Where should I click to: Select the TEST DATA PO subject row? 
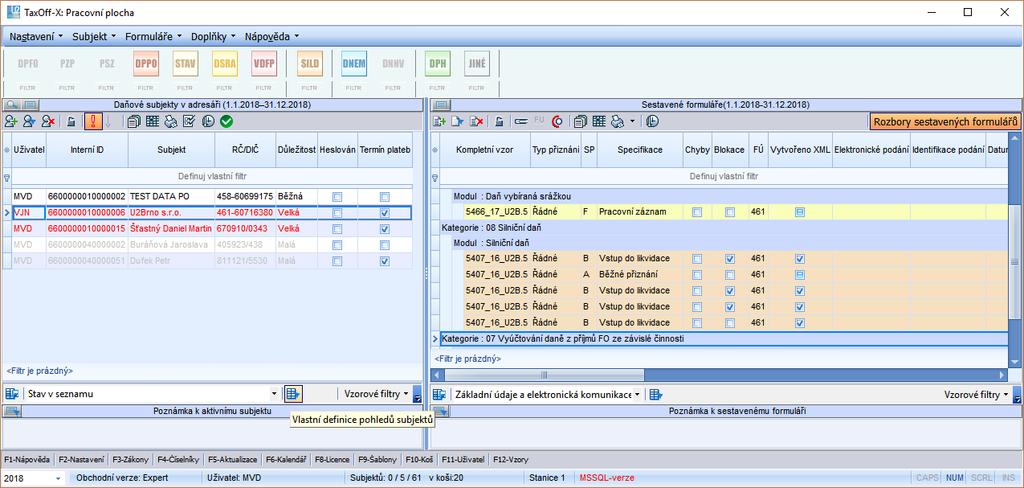pyautogui.click(x=212, y=196)
